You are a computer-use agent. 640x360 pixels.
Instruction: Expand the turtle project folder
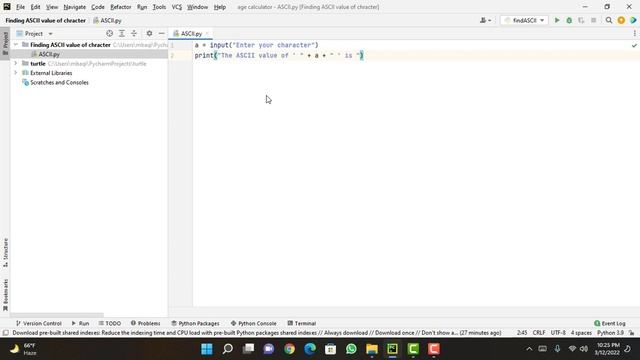coord(16,63)
